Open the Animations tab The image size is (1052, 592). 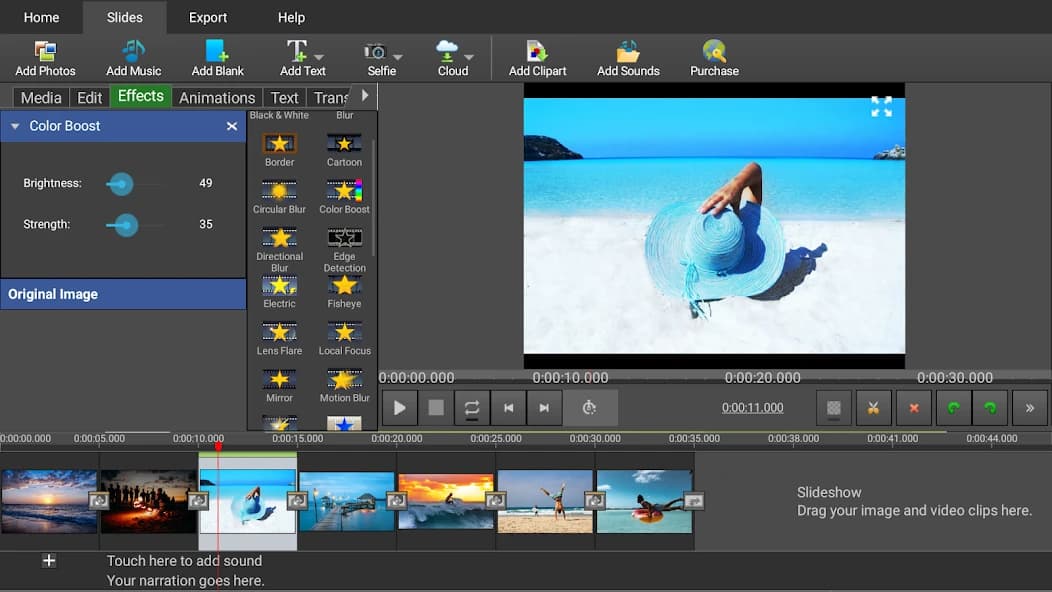coord(217,97)
